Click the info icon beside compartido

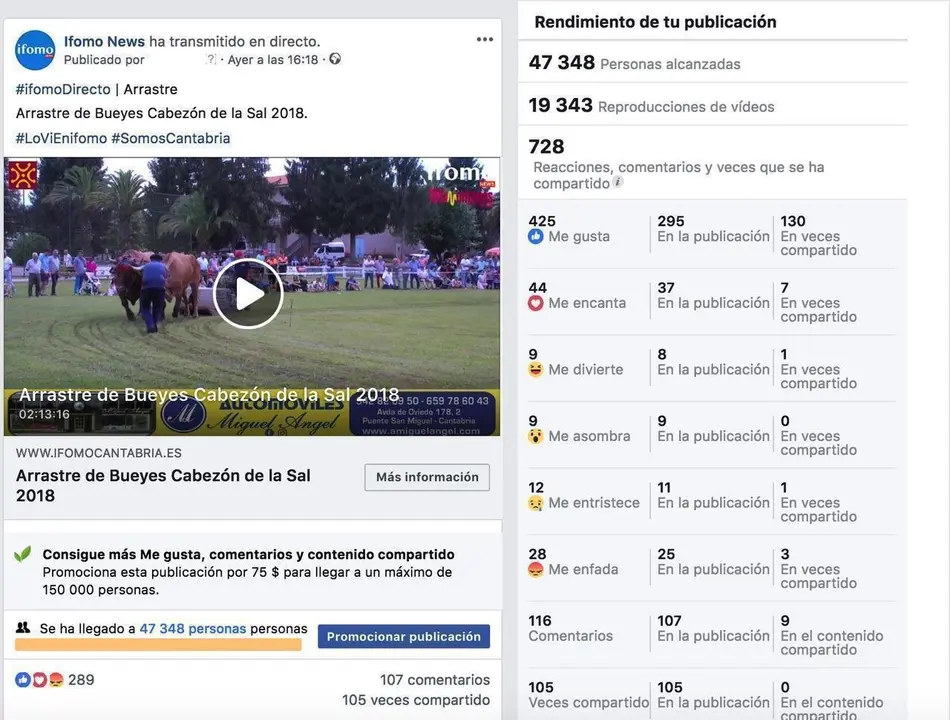pyautogui.click(x=617, y=182)
